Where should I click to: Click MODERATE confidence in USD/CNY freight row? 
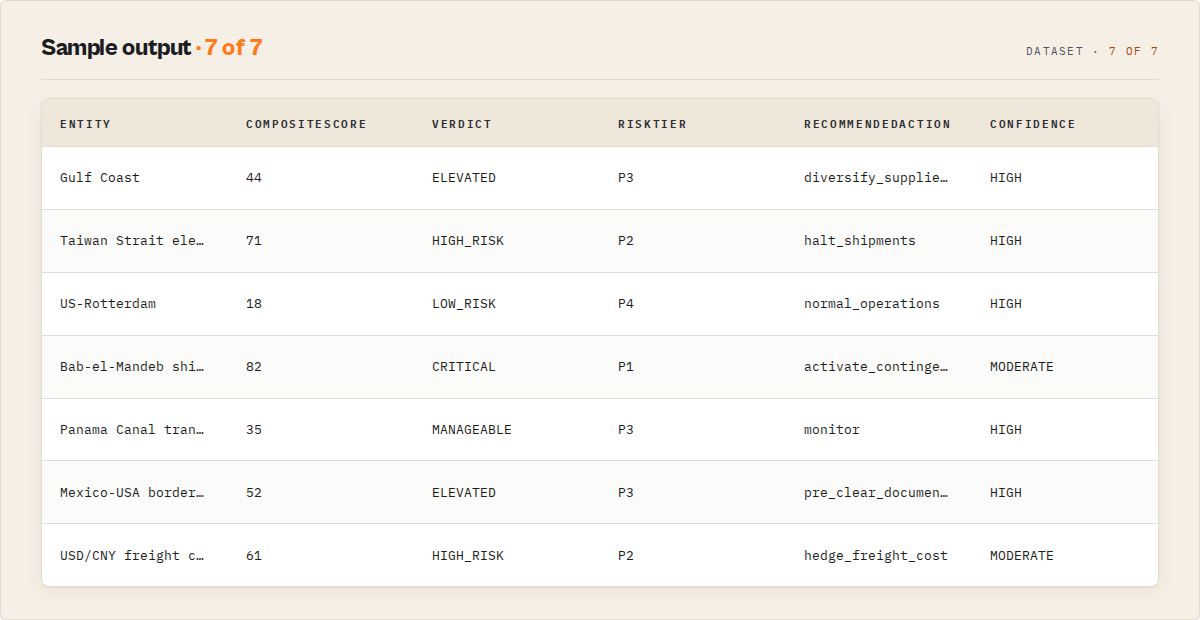point(1022,556)
